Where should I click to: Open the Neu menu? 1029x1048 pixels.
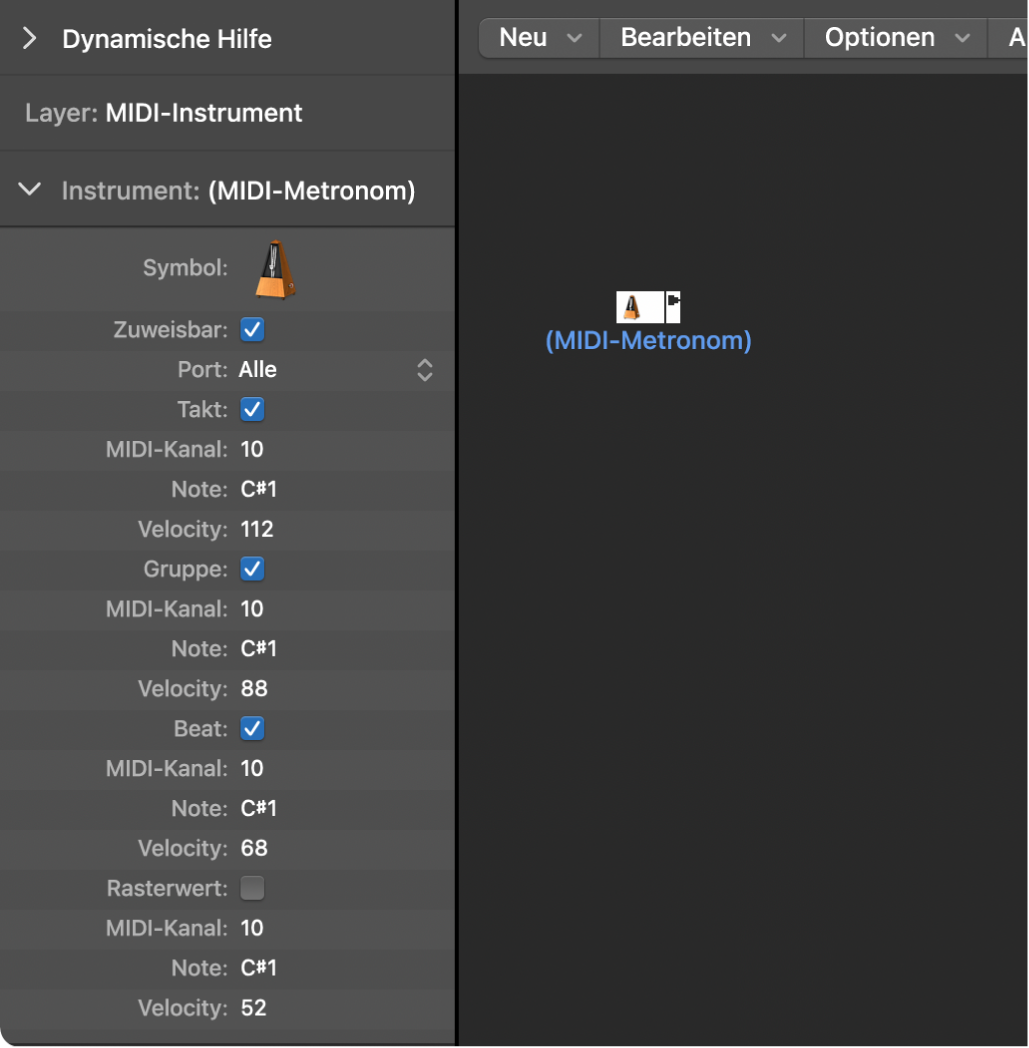pos(540,38)
